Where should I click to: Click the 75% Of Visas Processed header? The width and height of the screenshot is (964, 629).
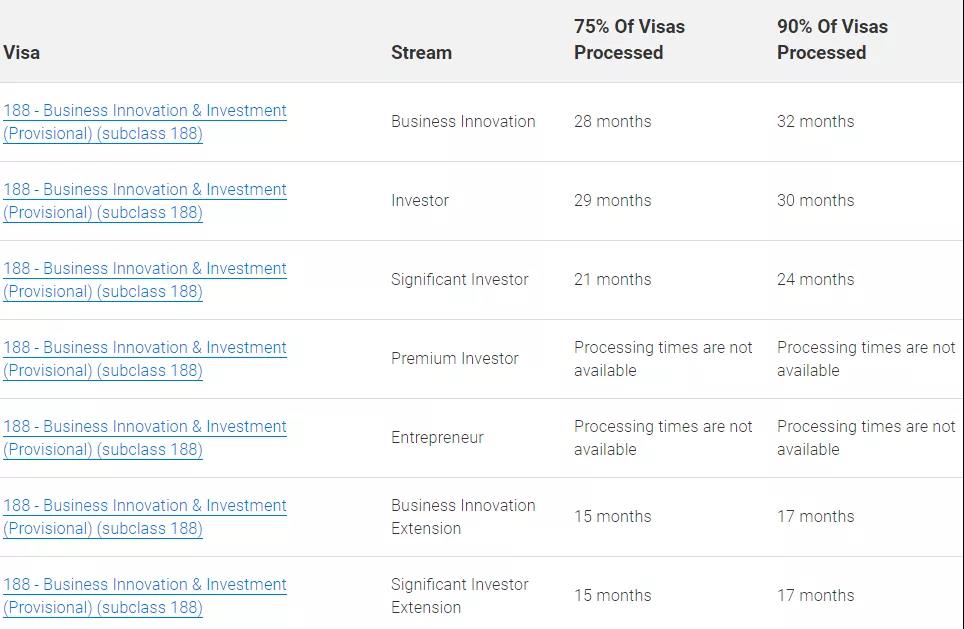(x=629, y=39)
